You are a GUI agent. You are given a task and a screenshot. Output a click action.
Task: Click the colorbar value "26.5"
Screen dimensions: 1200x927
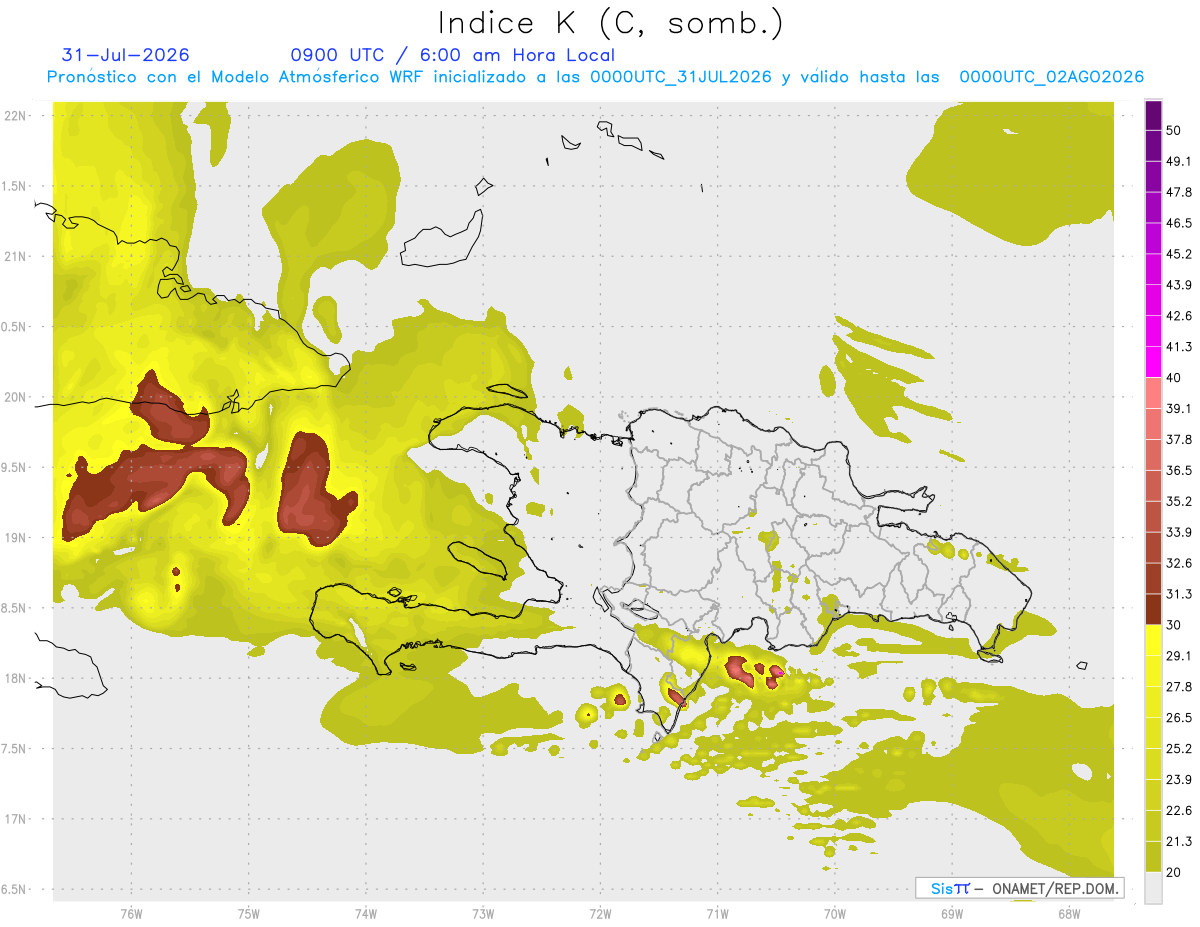point(1179,718)
